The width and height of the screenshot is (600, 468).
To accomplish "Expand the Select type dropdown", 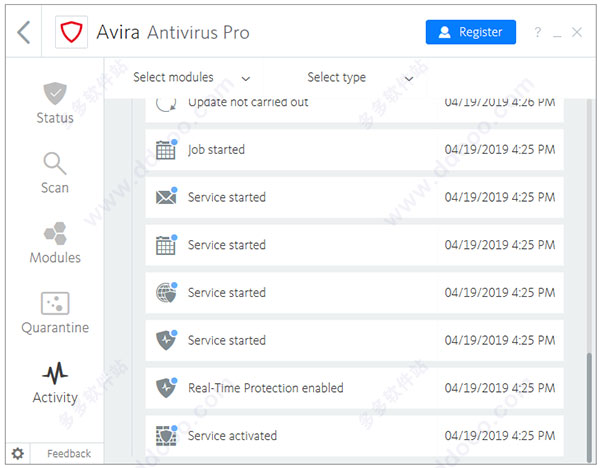I will pyautogui.click(x=360, y=78).
